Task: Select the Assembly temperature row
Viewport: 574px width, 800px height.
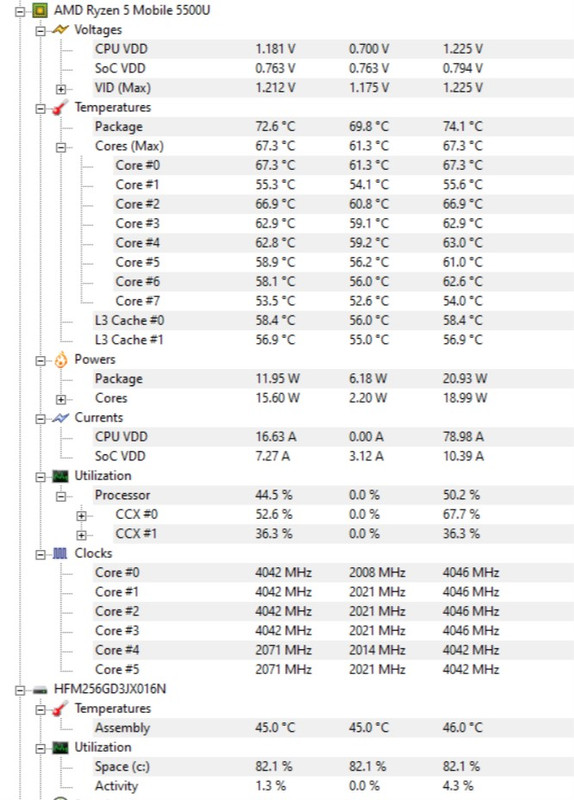Action: click(x=333, y=728)
